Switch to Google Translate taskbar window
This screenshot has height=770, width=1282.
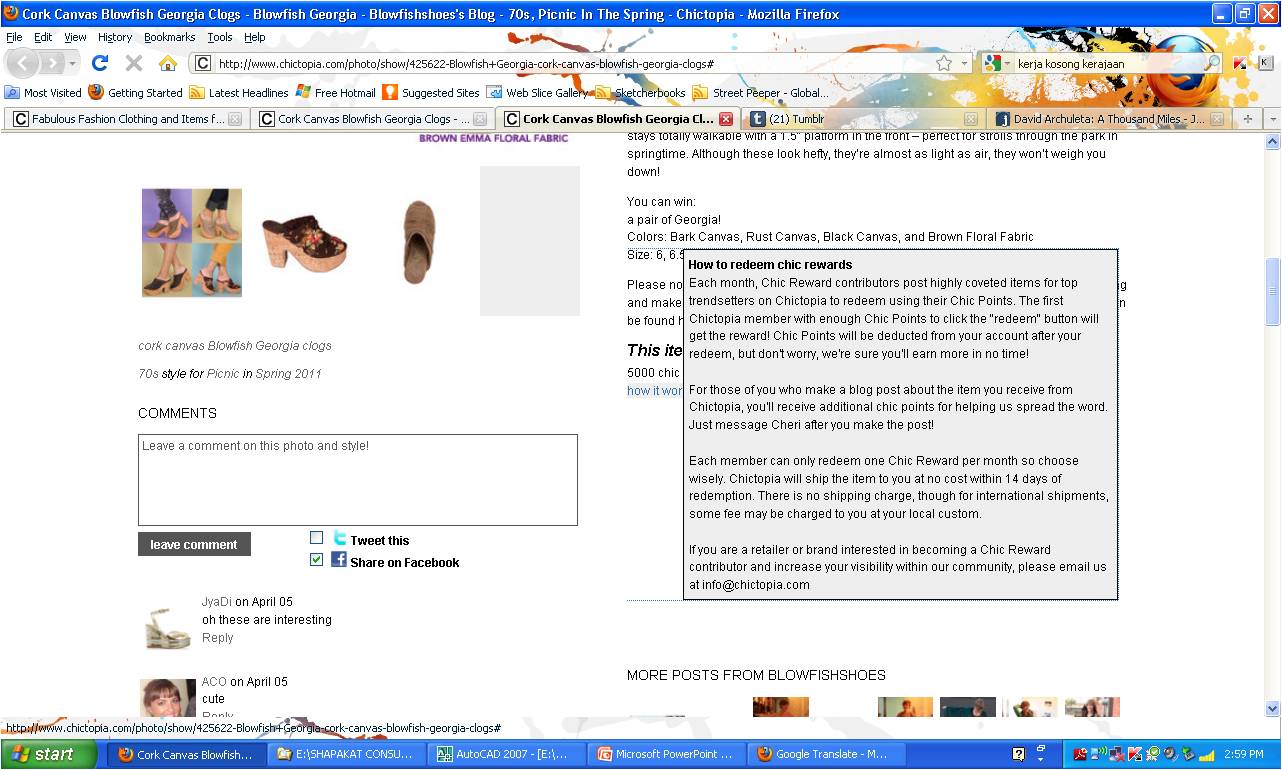coord(826,754)
